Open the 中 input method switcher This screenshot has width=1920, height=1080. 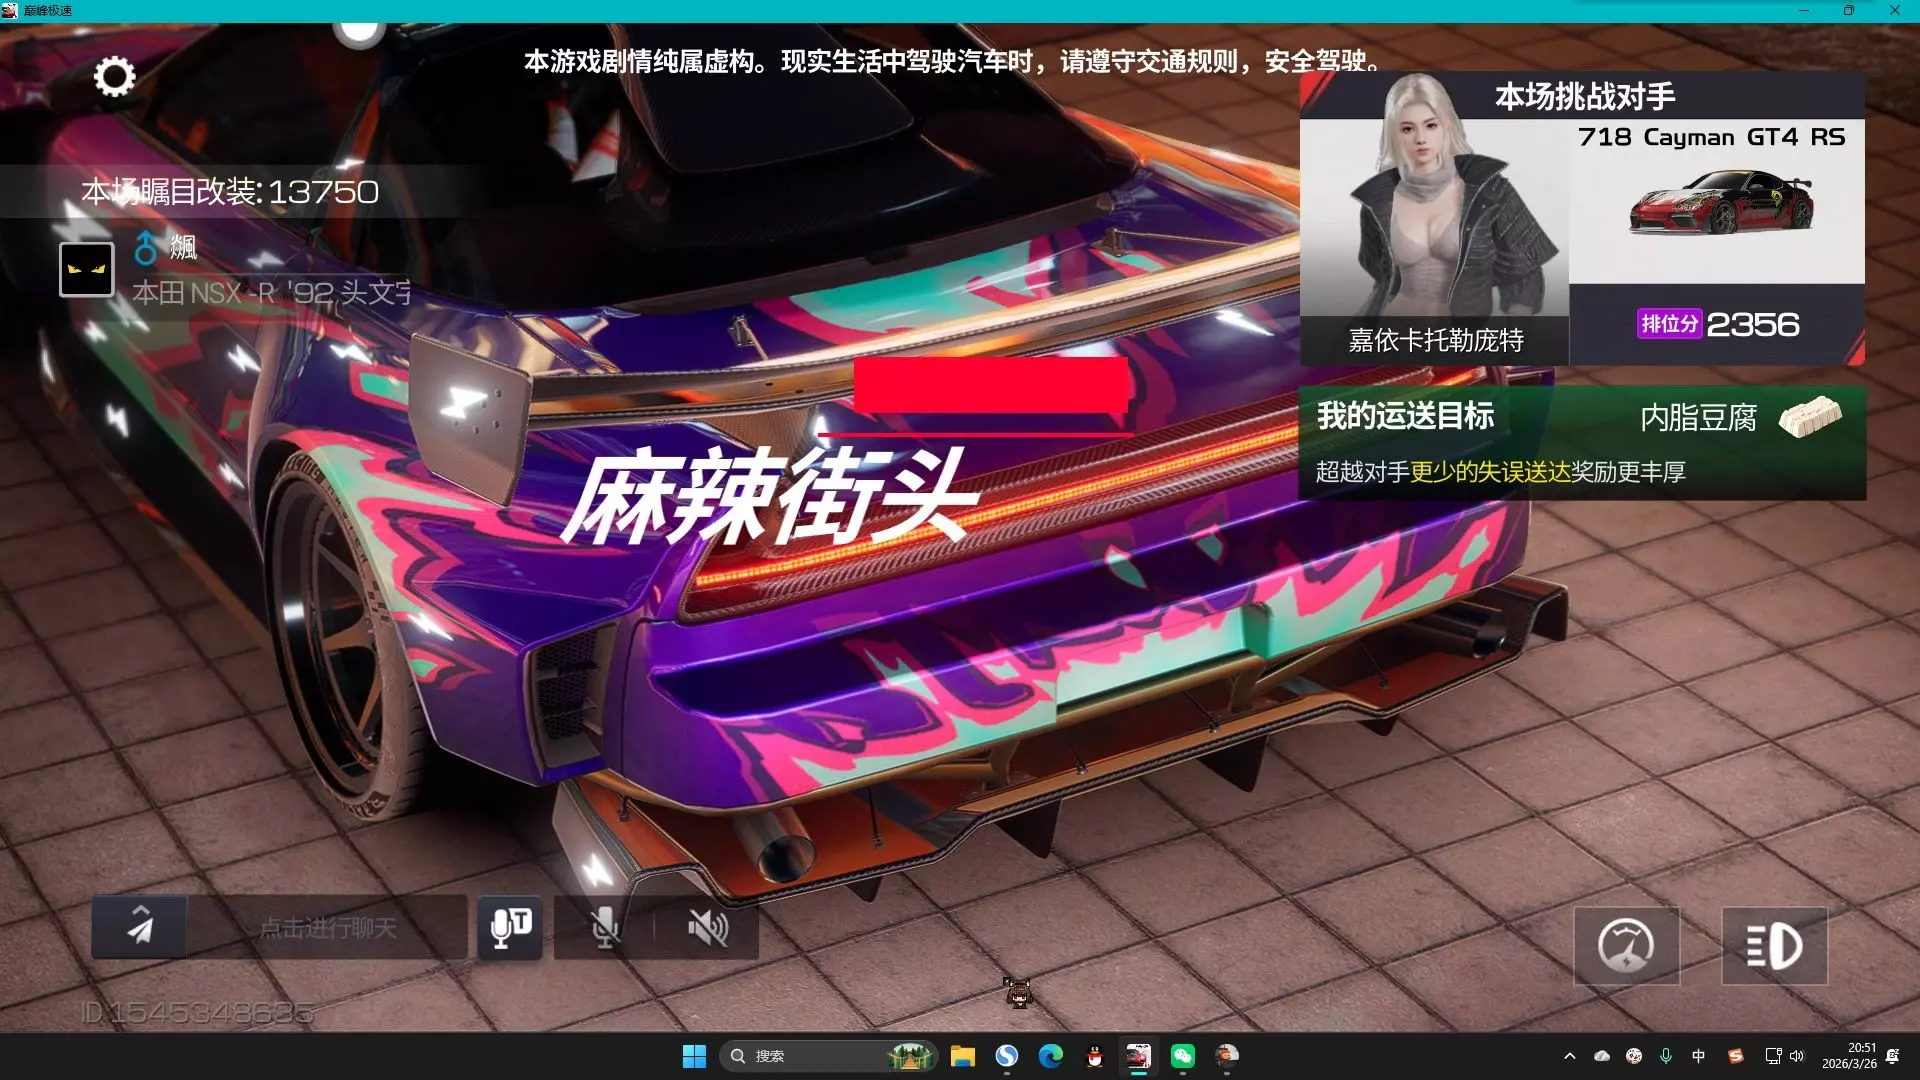(x=1698, y=1056)
